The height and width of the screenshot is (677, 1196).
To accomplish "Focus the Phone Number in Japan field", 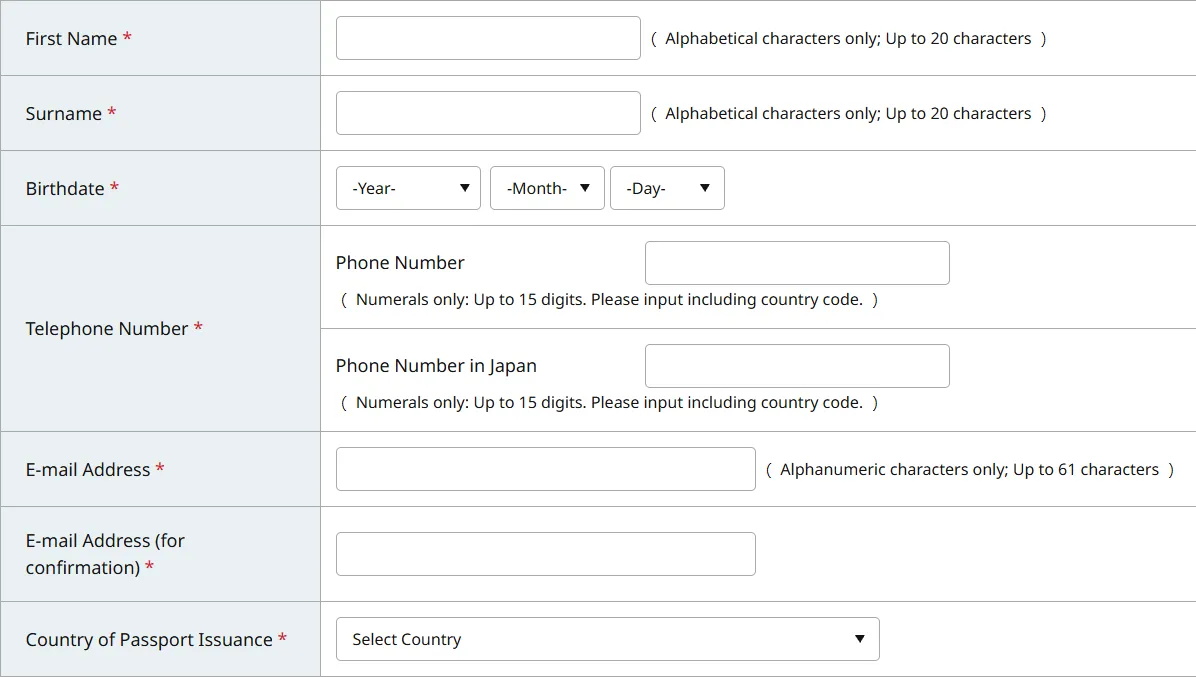I will pyautogui.click(x=797, y=366).
